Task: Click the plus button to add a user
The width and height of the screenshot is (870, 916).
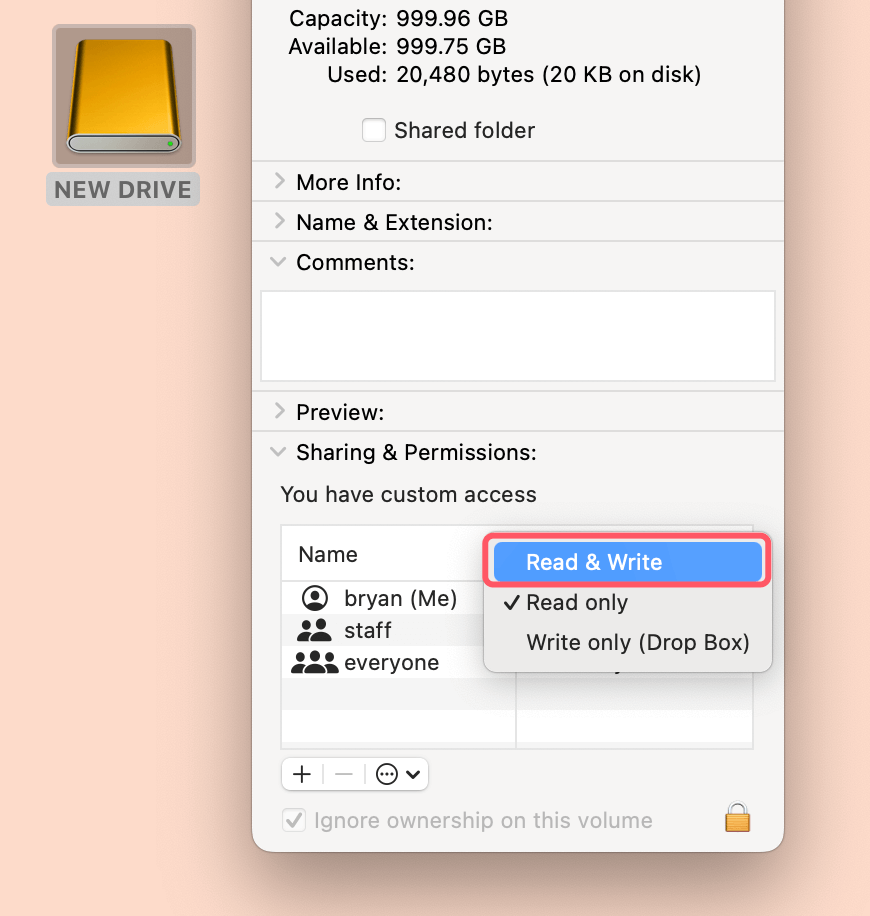Action: pos(302,774)
